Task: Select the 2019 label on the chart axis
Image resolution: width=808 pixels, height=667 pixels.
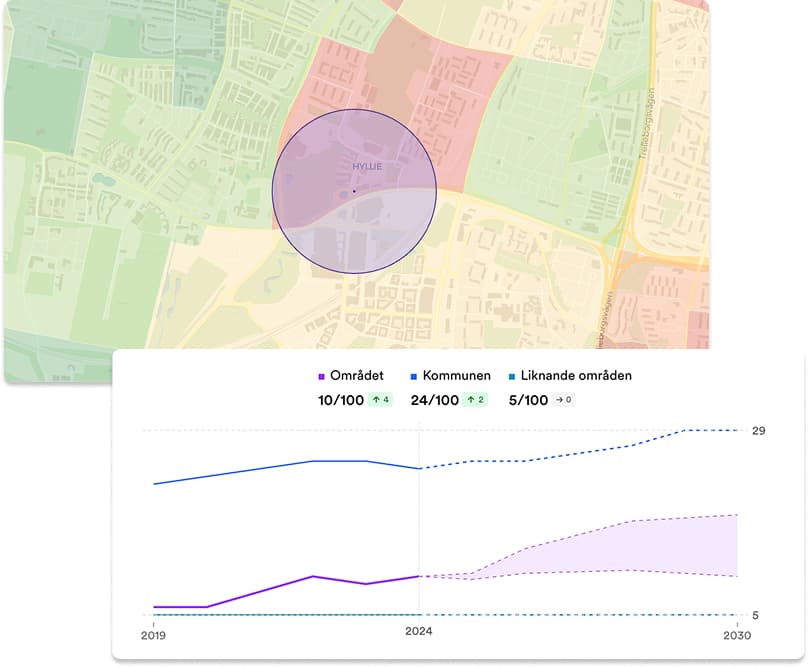Action: pyautogui.click(x=153, y=634)
